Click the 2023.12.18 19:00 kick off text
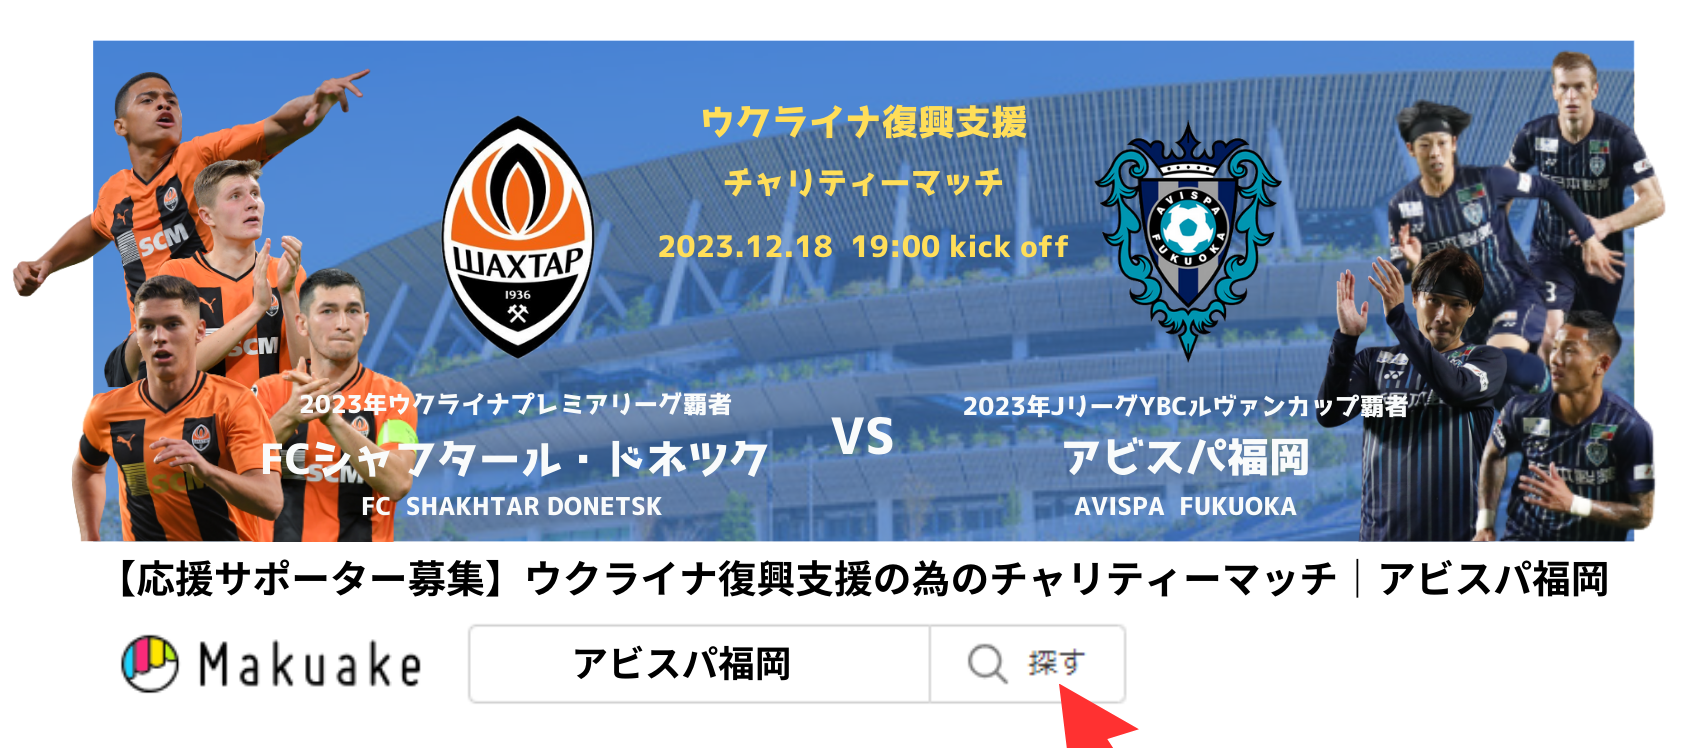This screenshot has width=1700, height=748. [x=863, y=246]
